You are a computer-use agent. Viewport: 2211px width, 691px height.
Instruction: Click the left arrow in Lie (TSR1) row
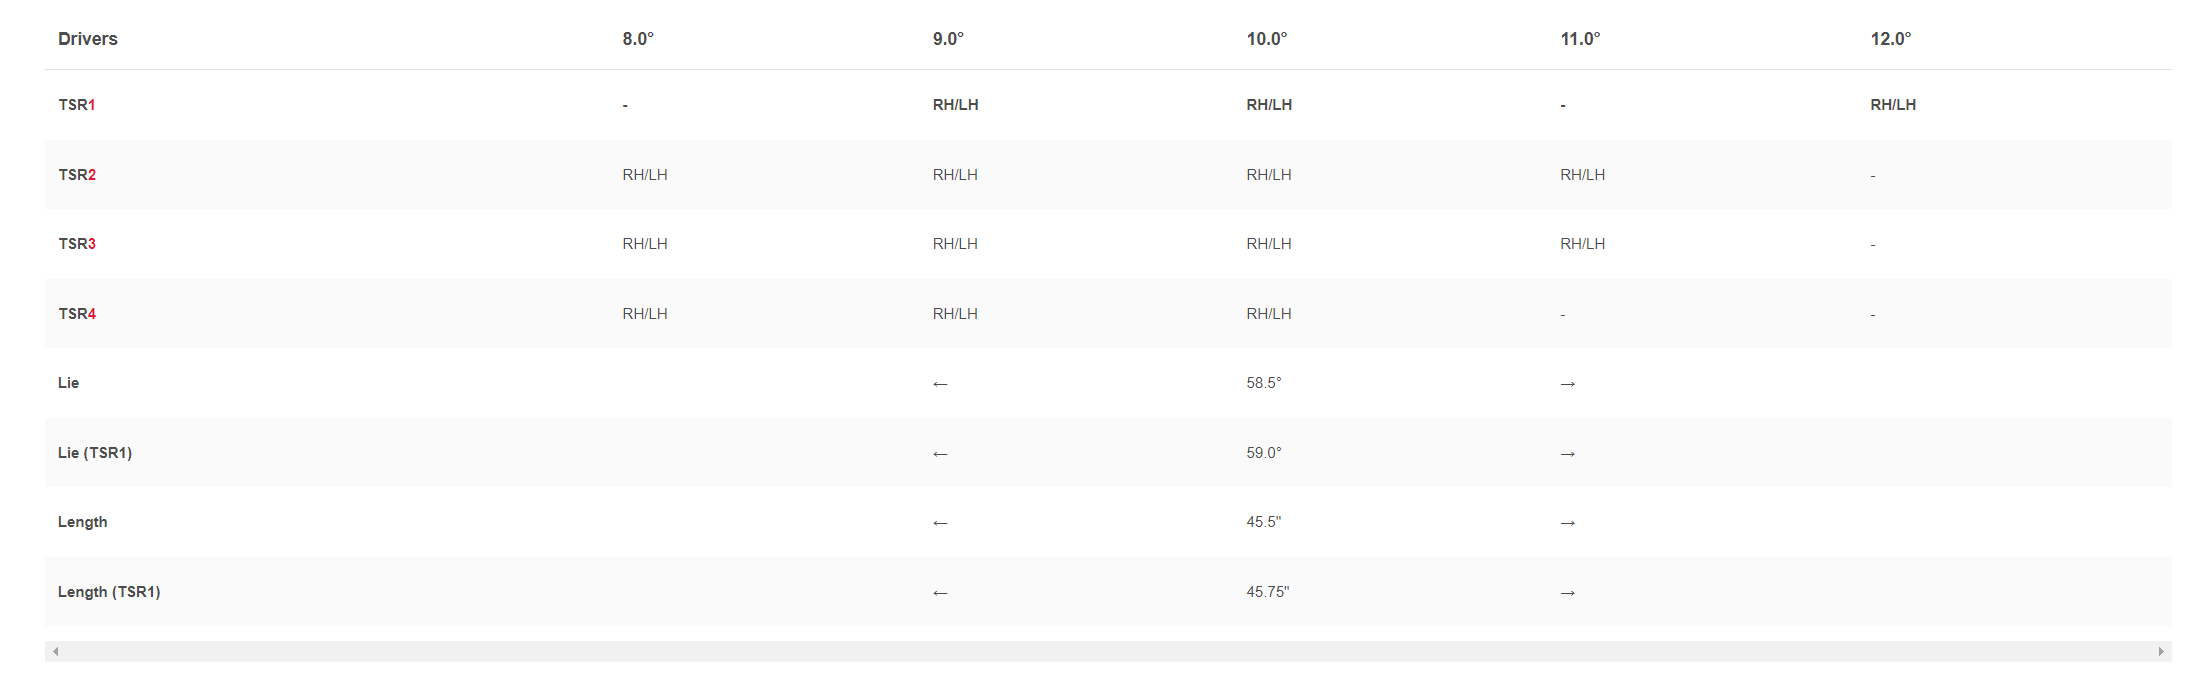coord(940,454)
